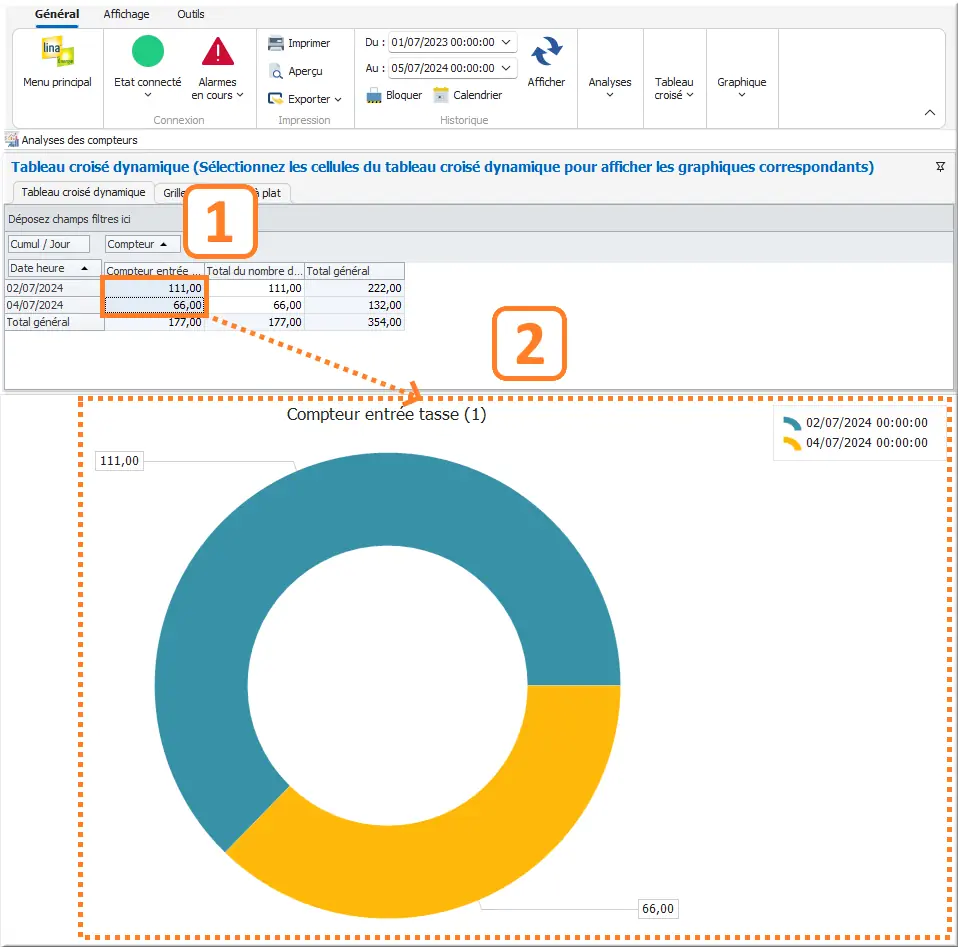Select the 222,00 cell
This screenshot has height=947, width=958.
pos(354,288)
